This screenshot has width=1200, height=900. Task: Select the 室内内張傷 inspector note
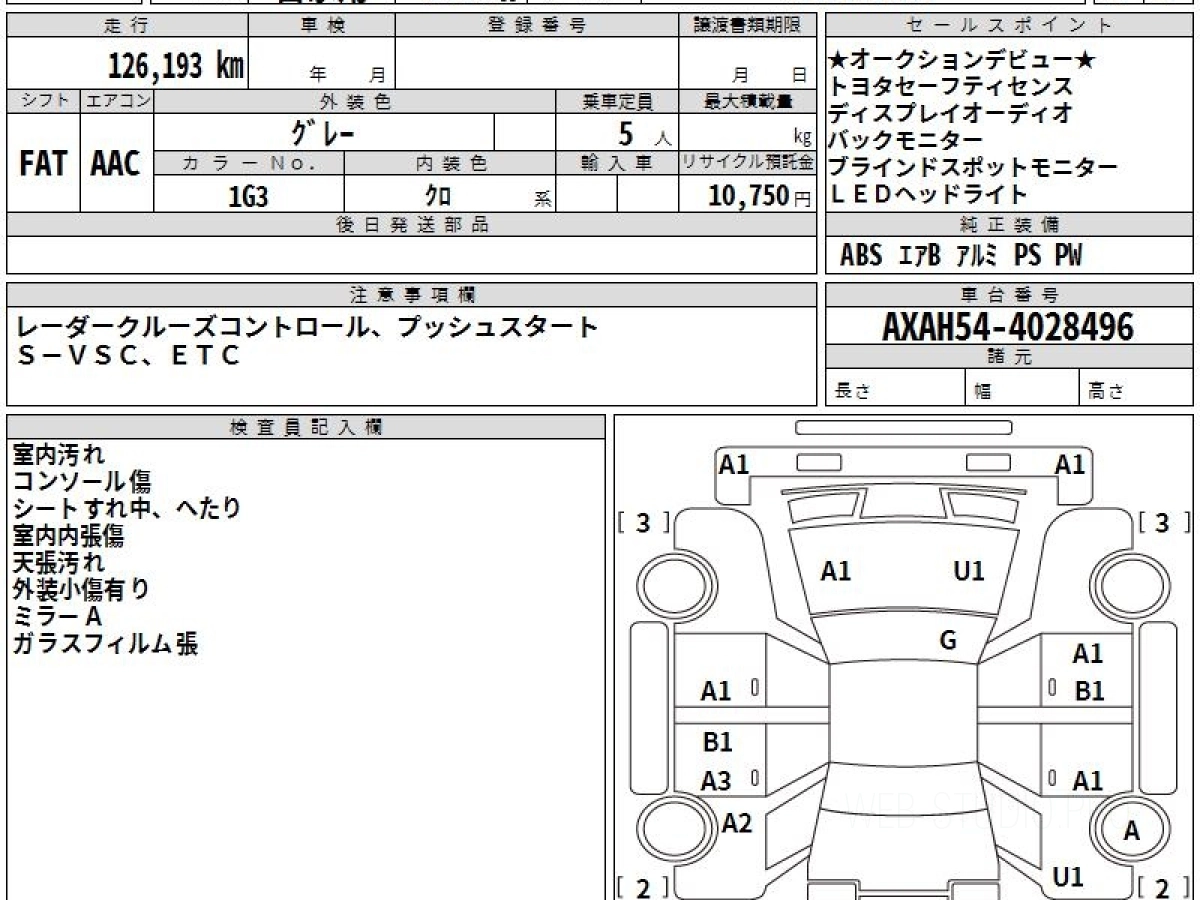click(69, 536)
